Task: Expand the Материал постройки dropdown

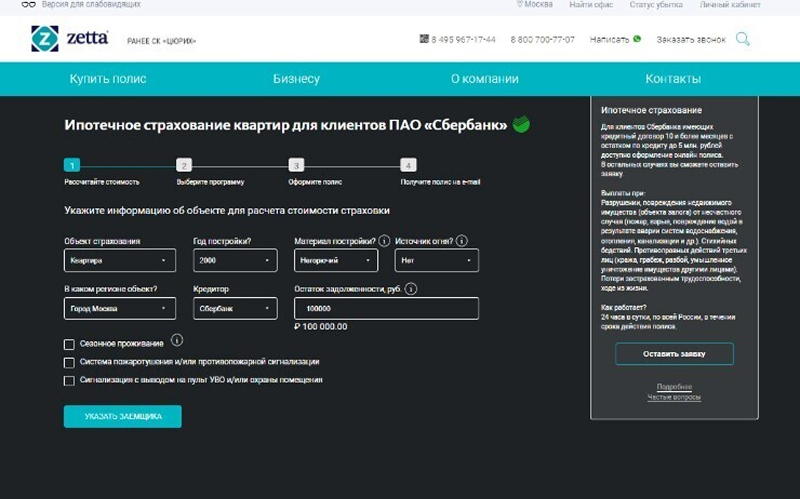Action: (336, 260)
